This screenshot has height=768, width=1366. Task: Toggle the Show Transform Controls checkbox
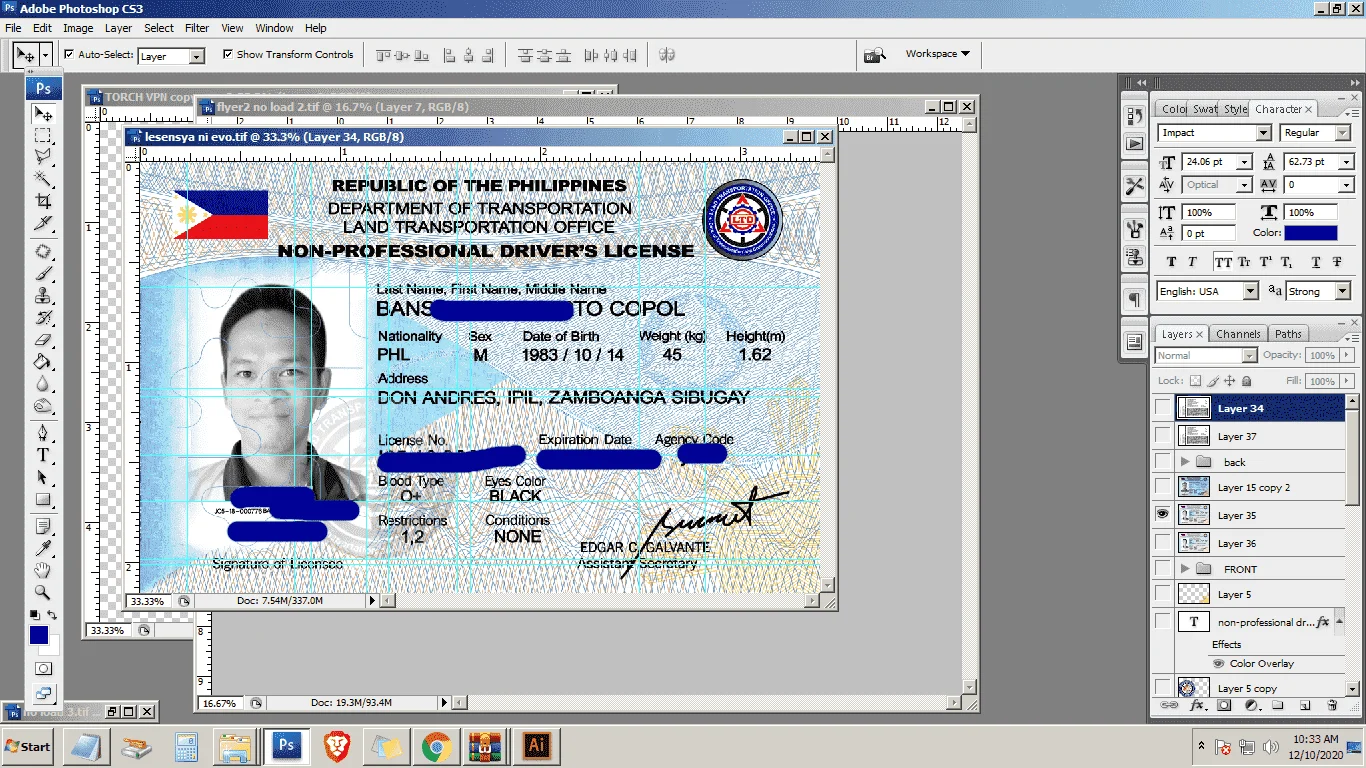click(228, 54)
